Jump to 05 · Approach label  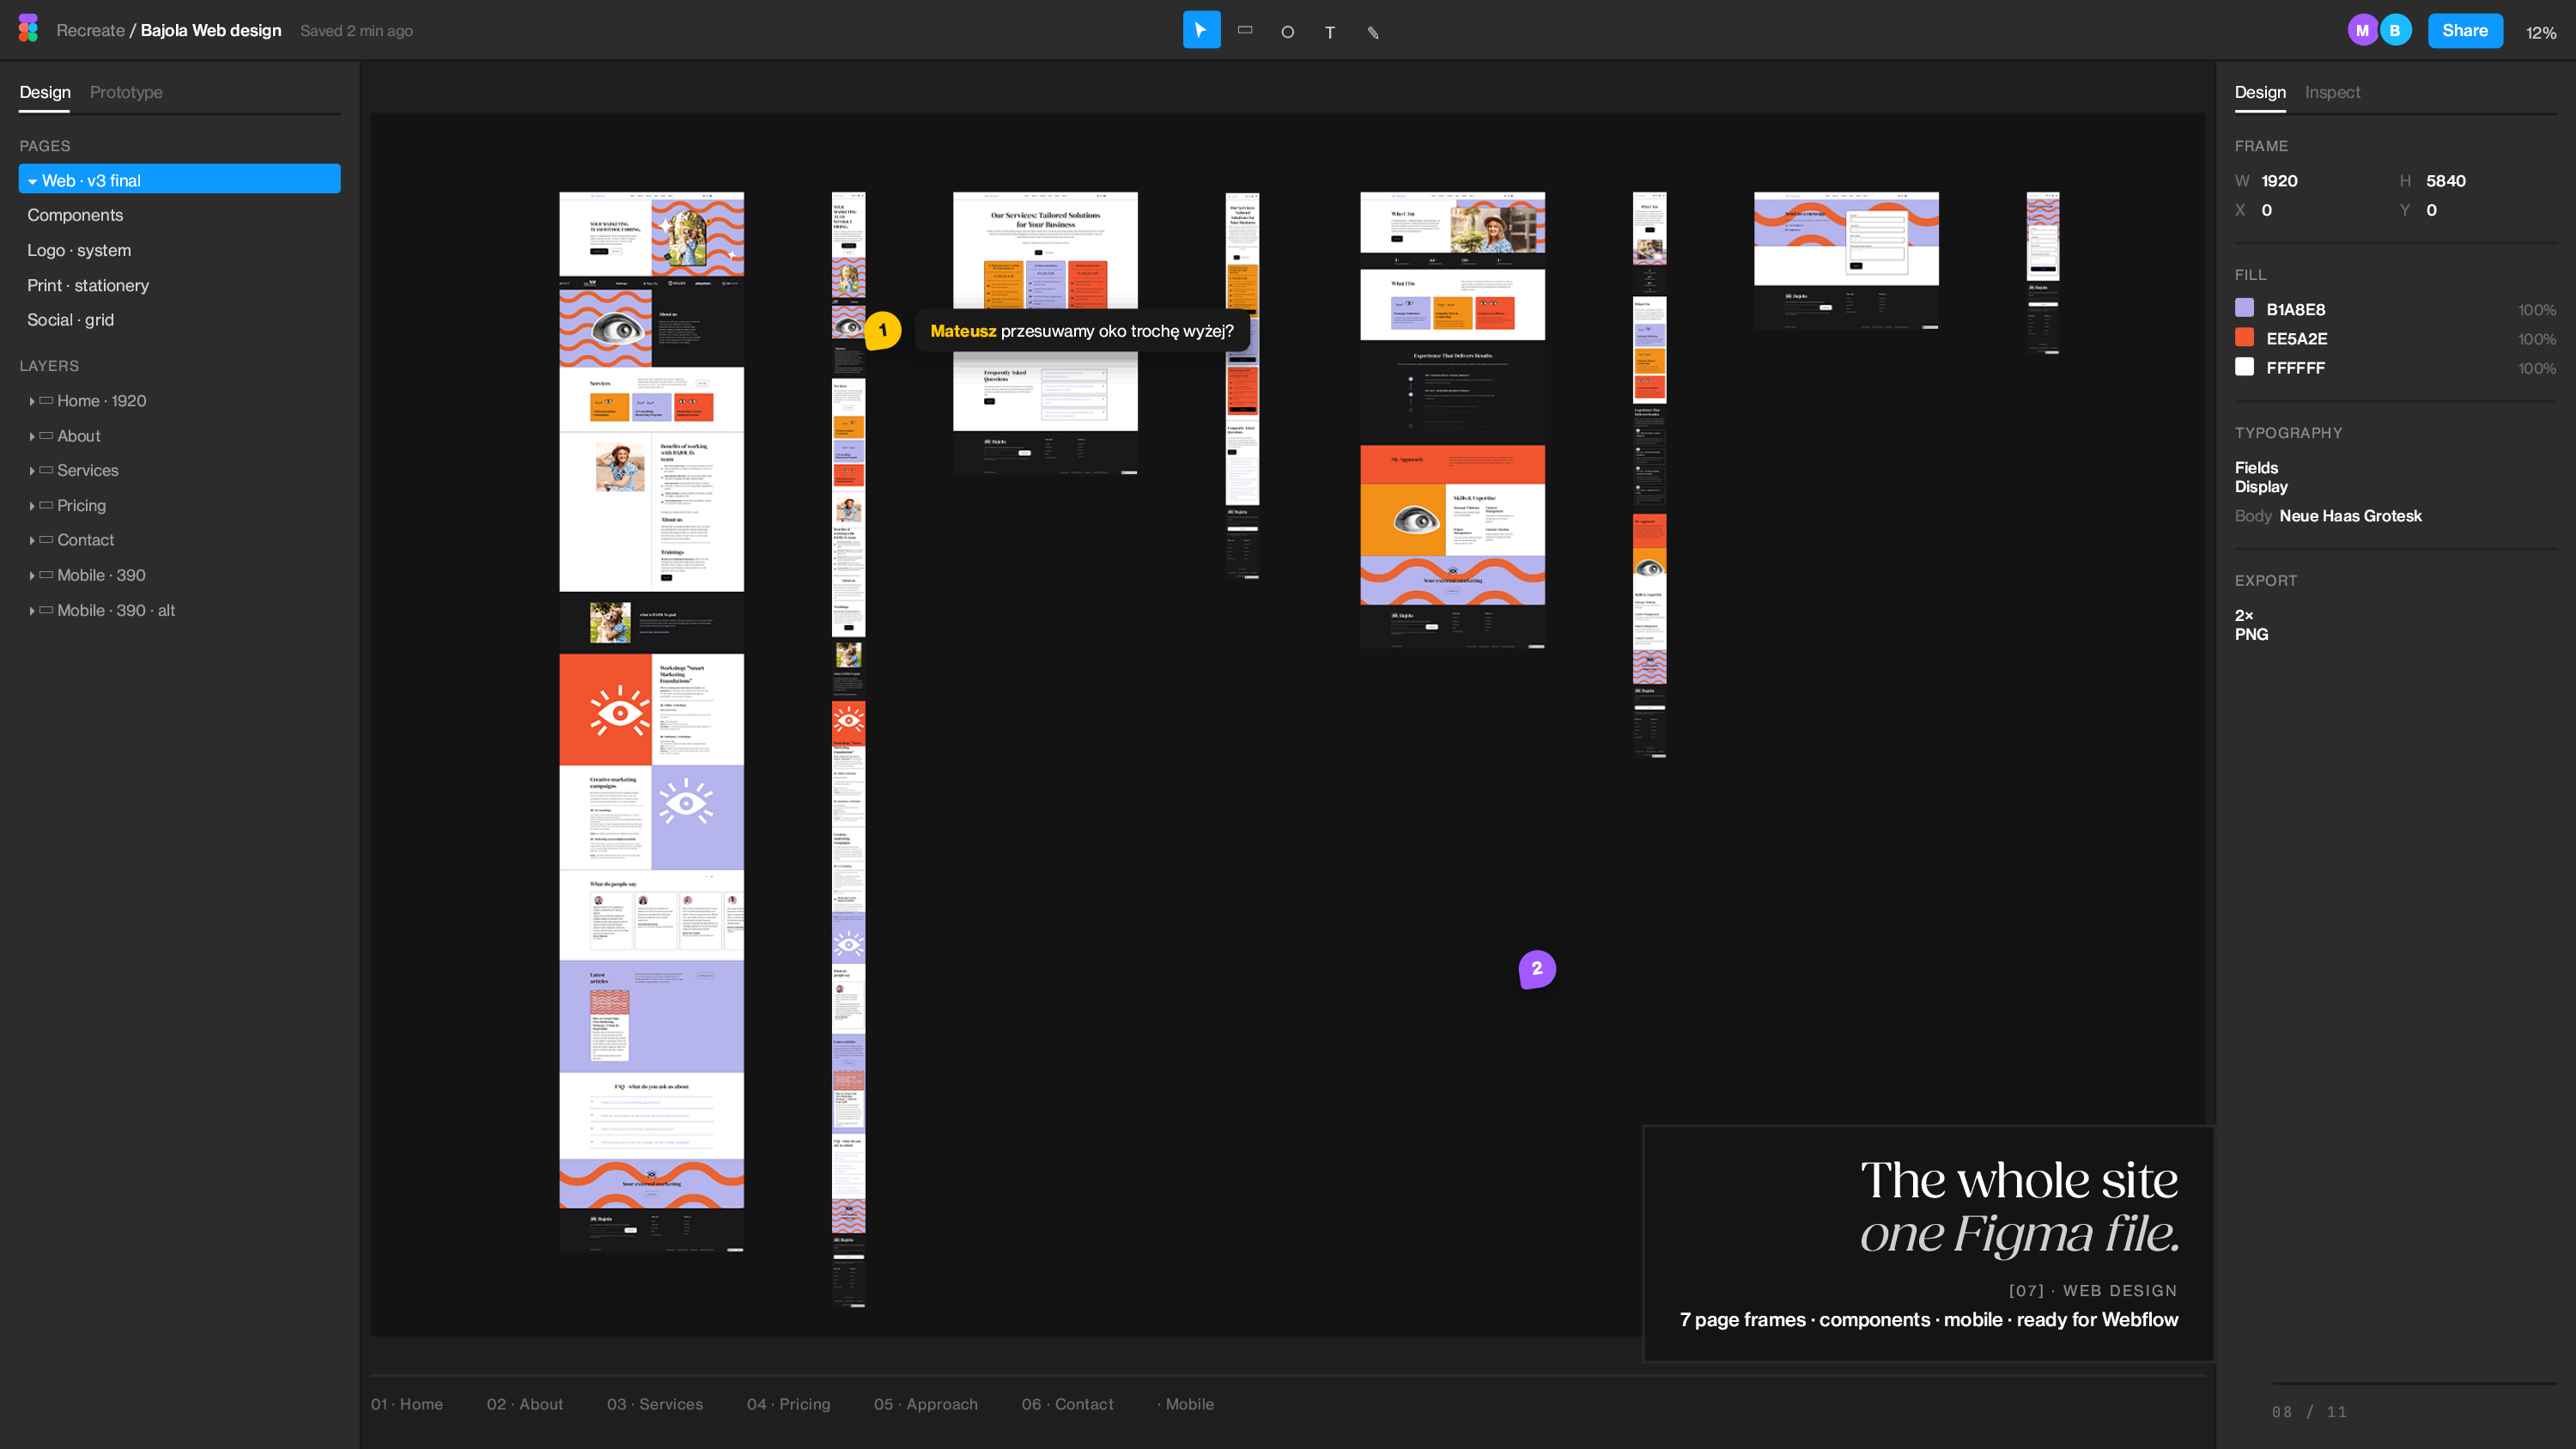pos(926,1404)
